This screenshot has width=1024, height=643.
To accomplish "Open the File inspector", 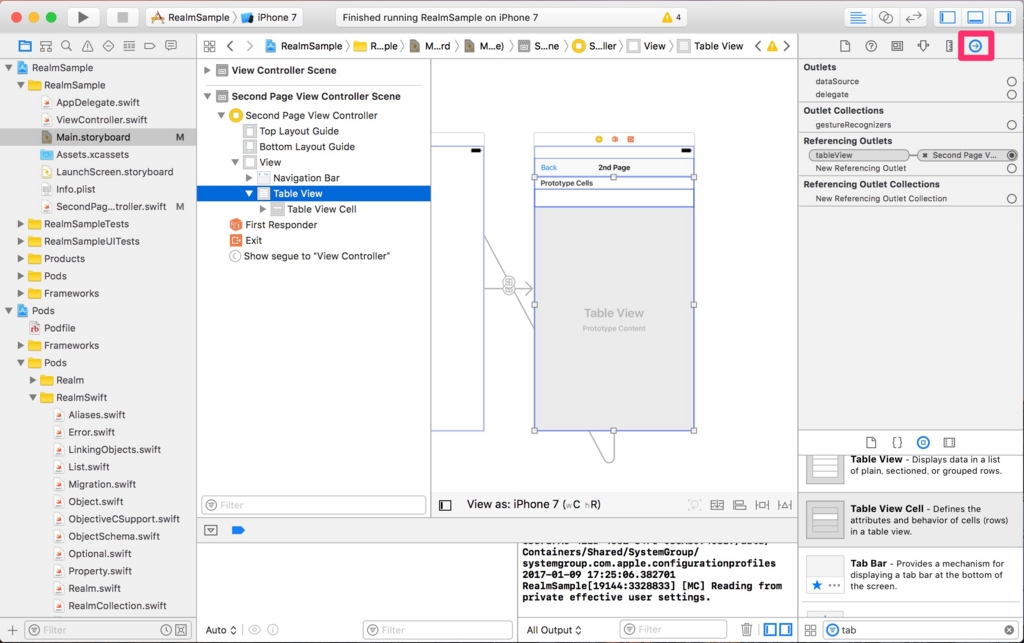I will point(845,46).
